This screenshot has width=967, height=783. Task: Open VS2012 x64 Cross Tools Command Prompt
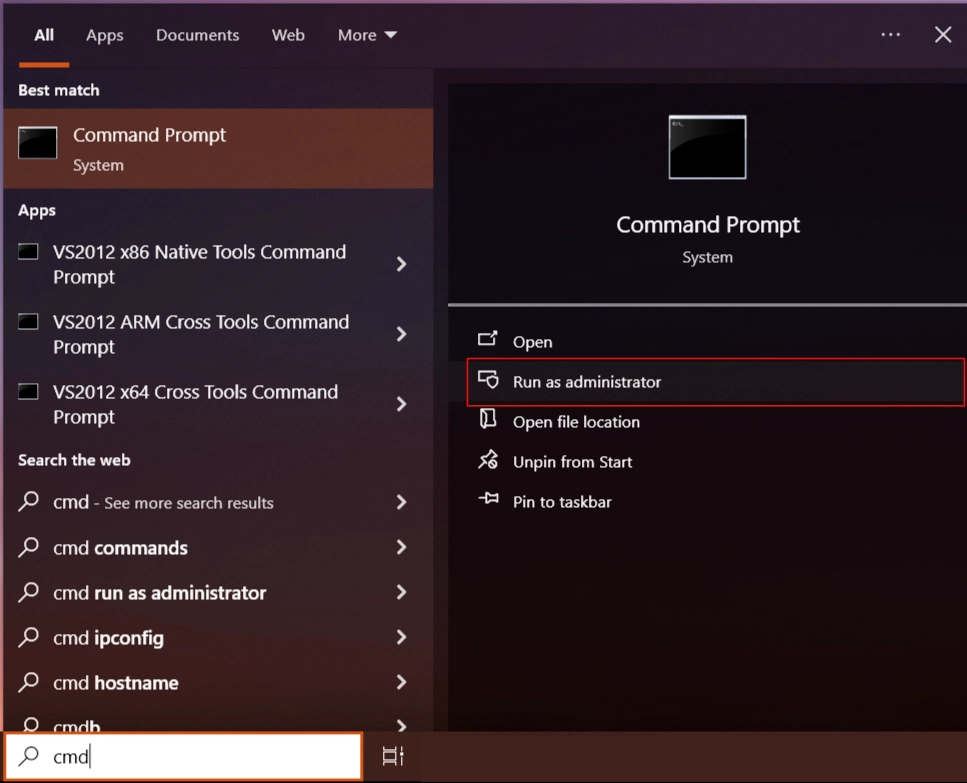click(195, 404)
